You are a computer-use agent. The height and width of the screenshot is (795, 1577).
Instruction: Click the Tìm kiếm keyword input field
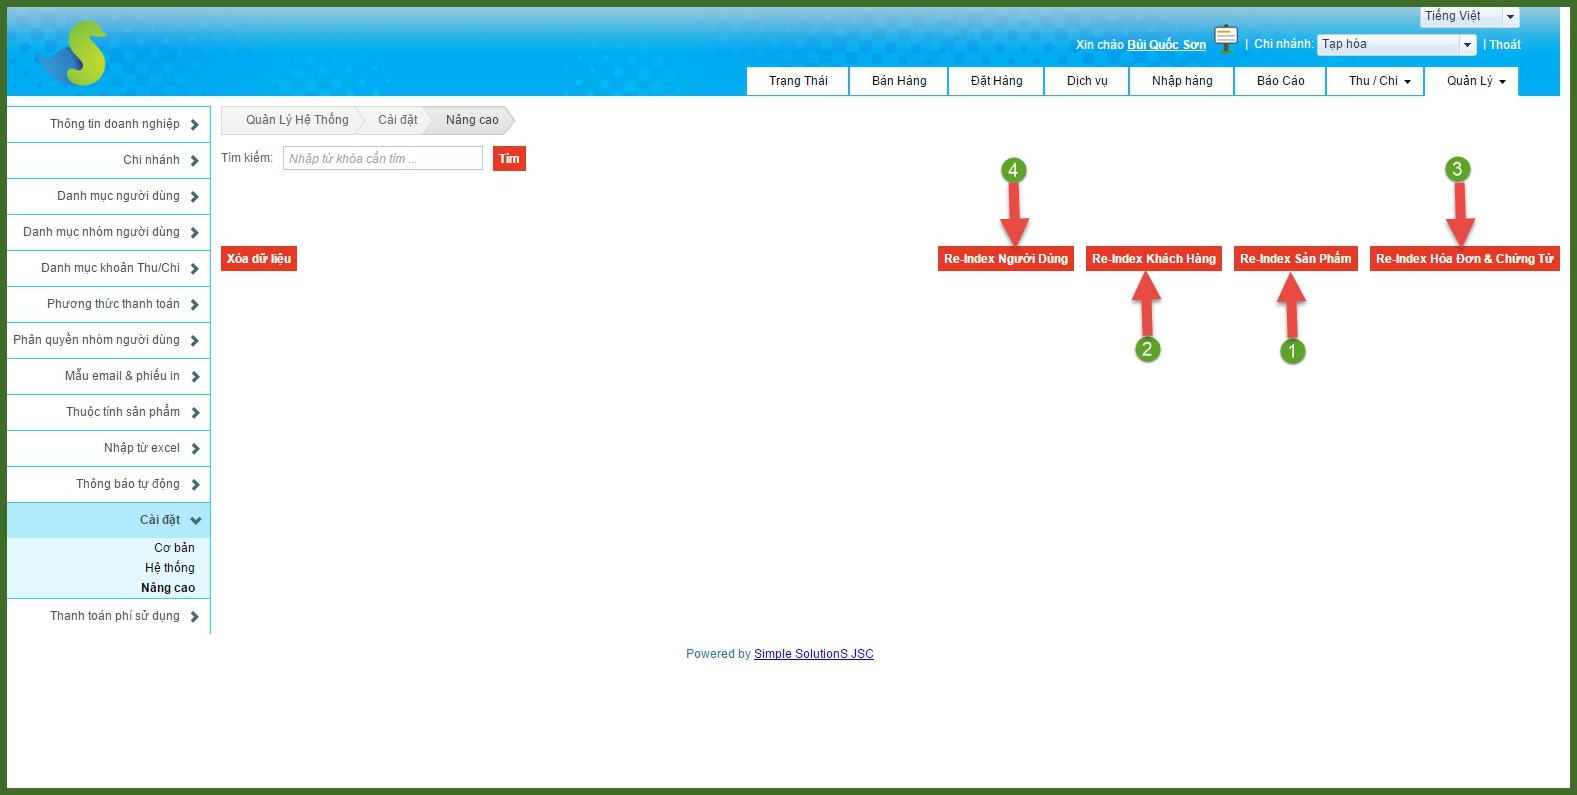[382, 159]
